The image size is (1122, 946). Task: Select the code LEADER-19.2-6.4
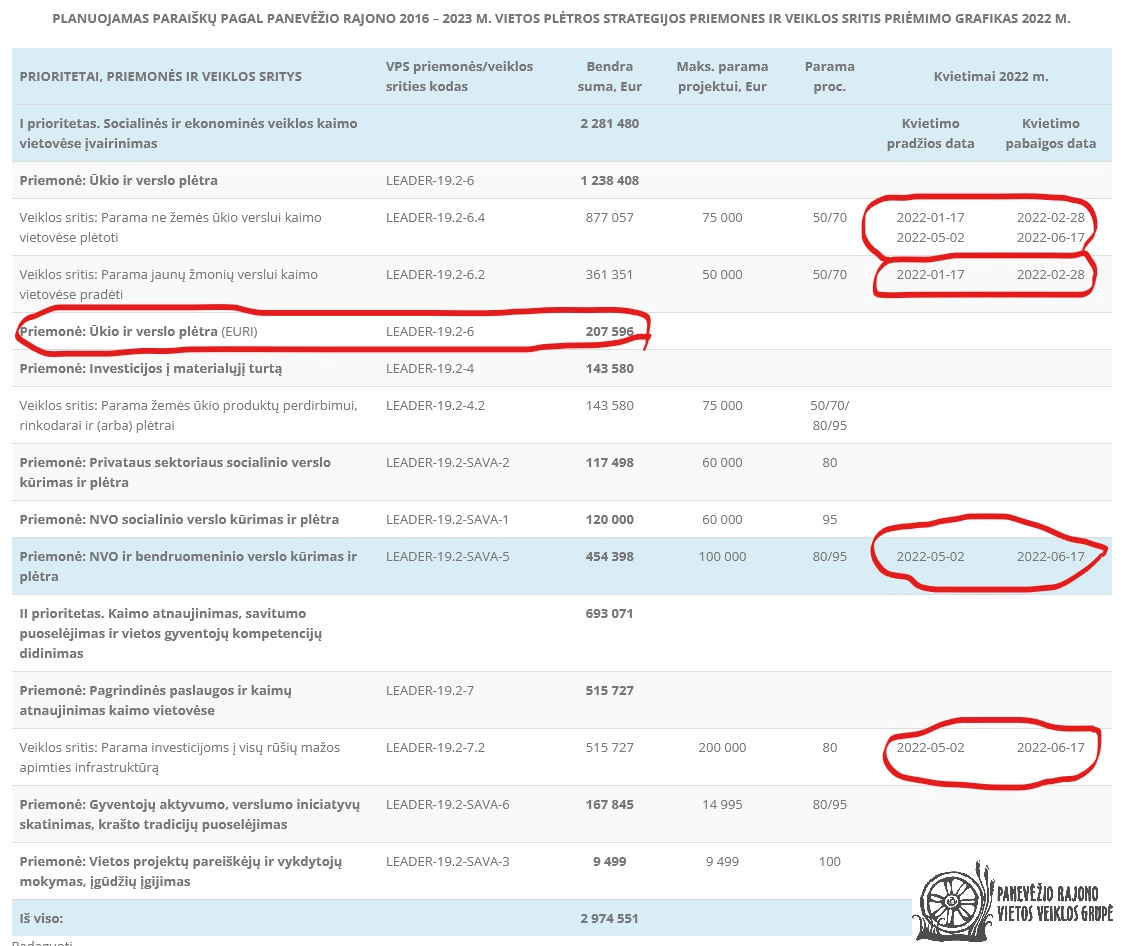pyautogui.click(x=435, y=217)
